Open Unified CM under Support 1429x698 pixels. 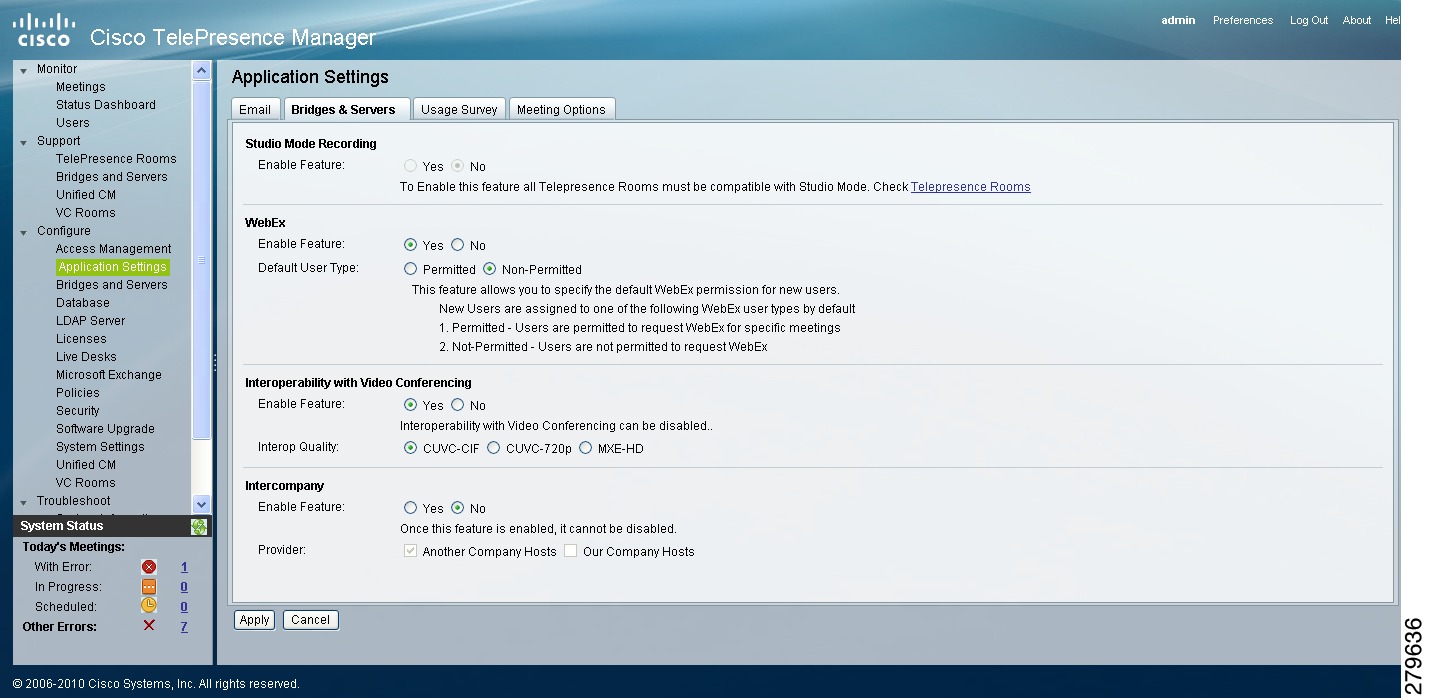click(86, 195)
